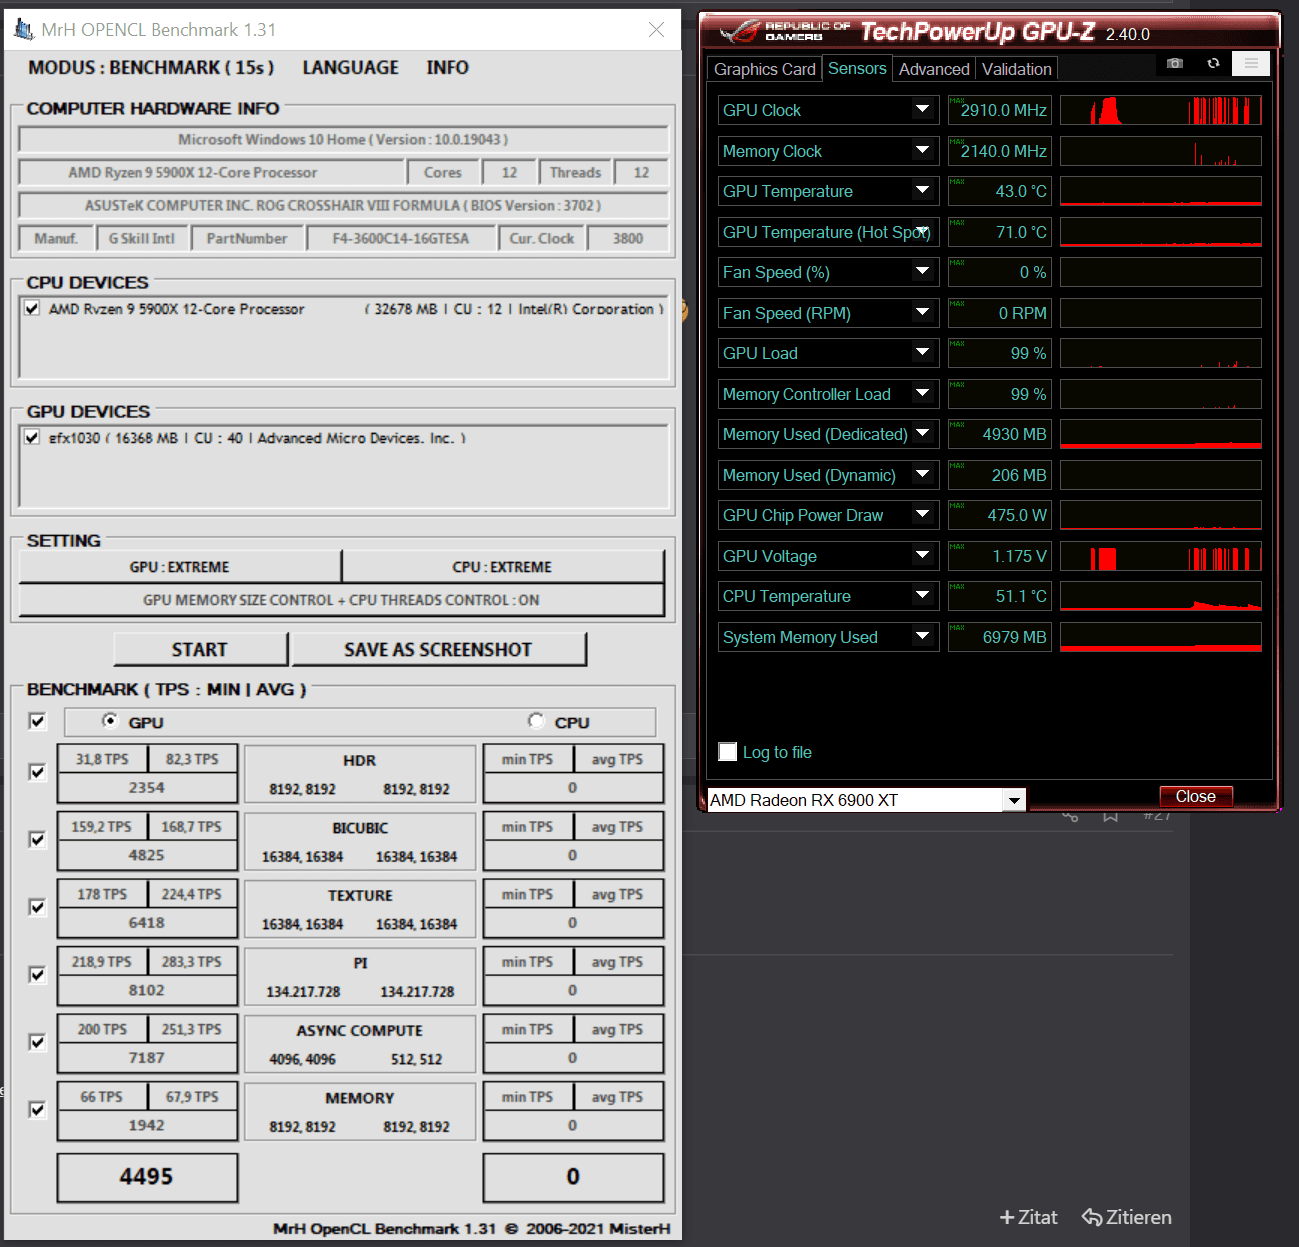Click the F4-3600C14-16GTESA part number field
Screen dimensions: 1299x1247
pos(400,238)
